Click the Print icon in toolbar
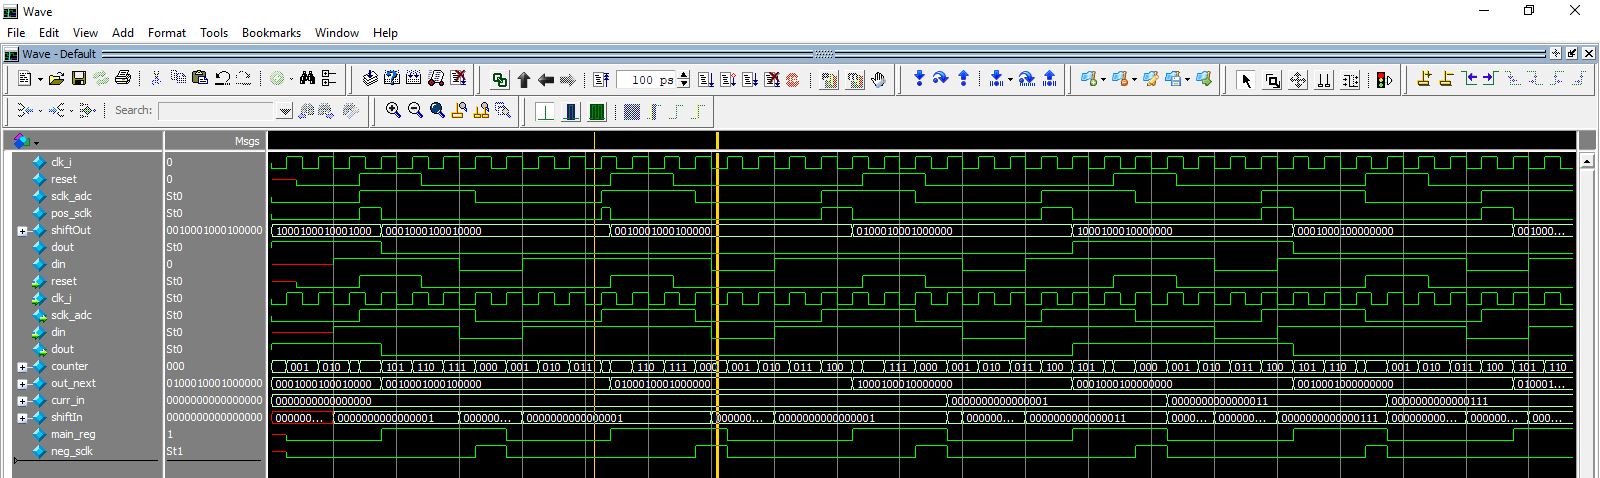Image resolution: width=1600 pixels, height=478 pixels. tap(123, 78)
